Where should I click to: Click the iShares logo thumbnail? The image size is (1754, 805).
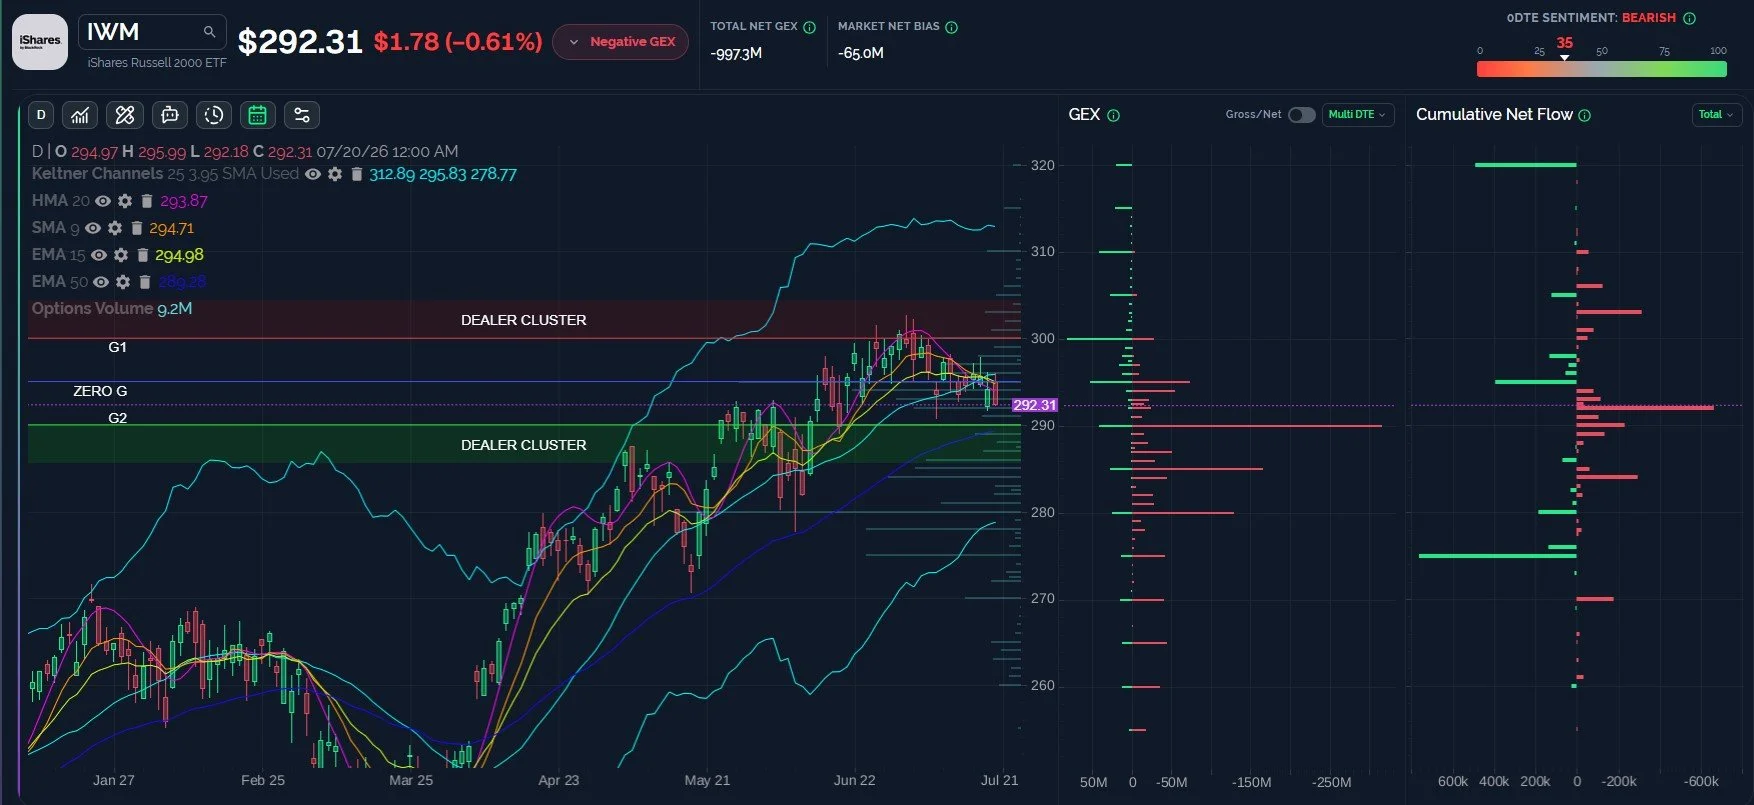pyautogui.click(x=40, y=42)
